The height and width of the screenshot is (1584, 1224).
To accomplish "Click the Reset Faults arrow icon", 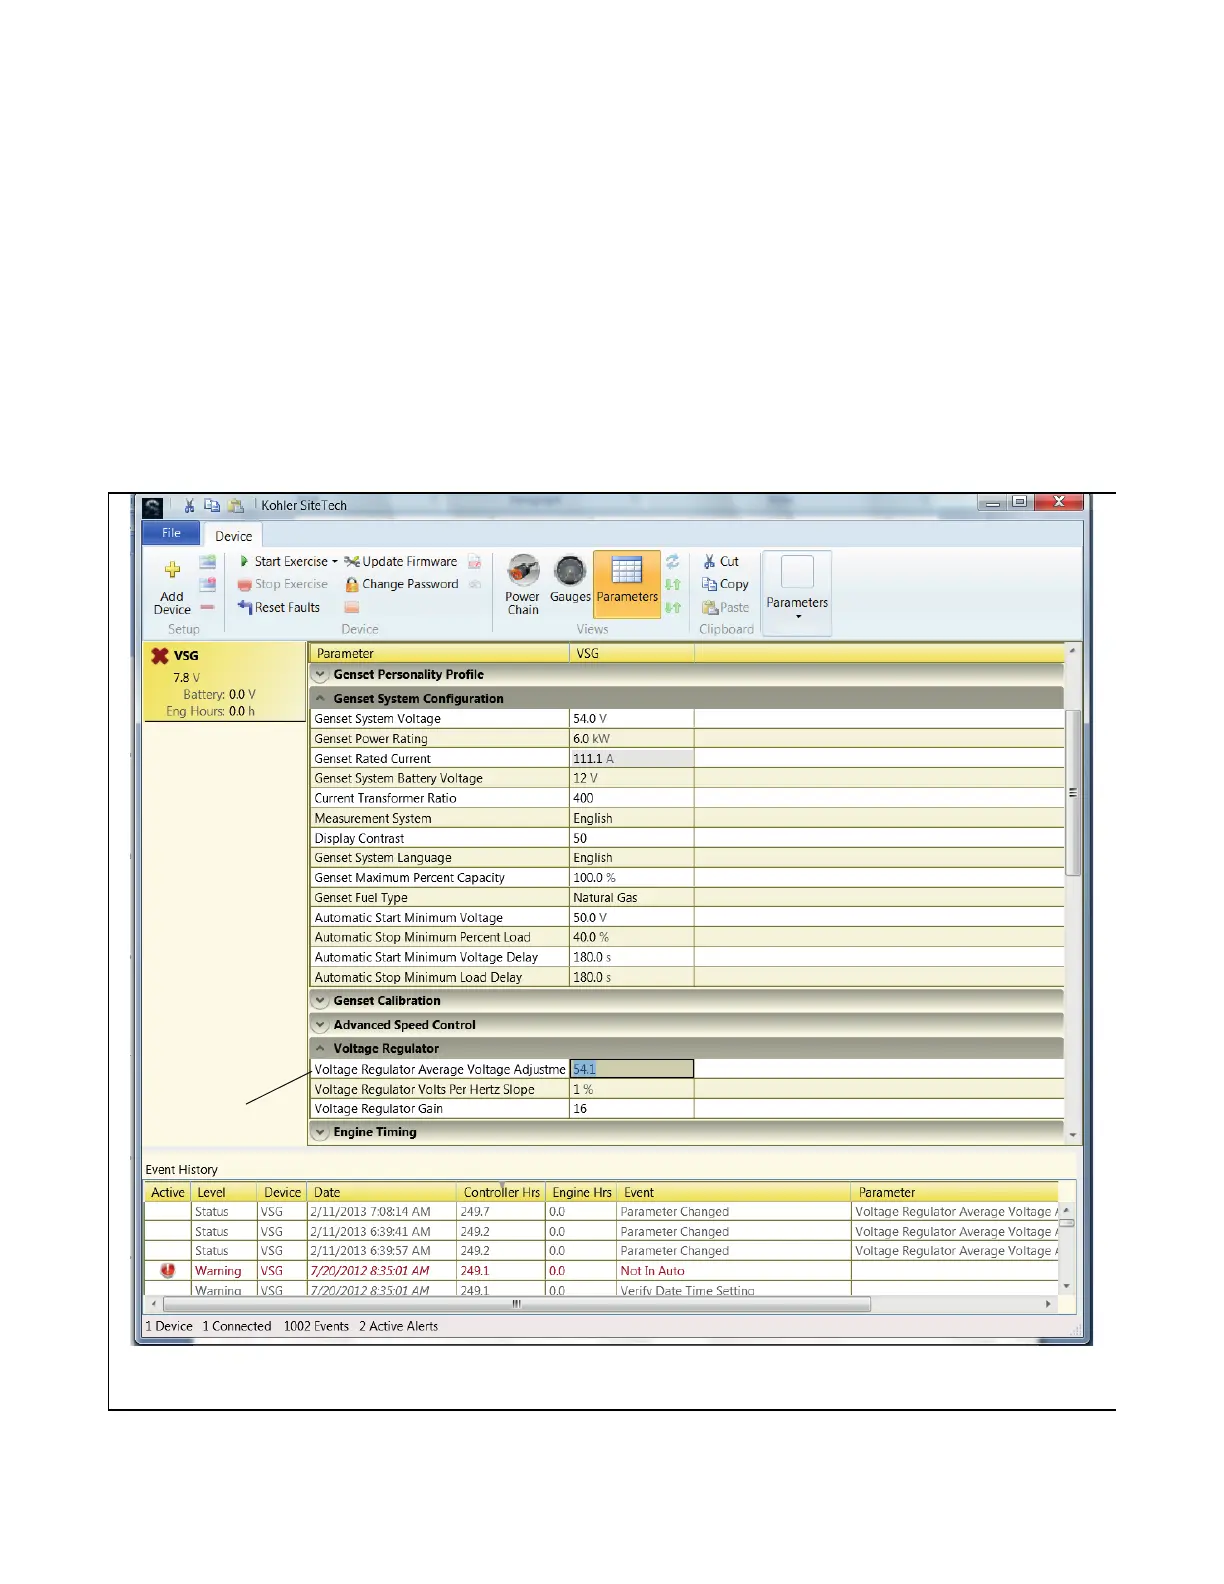I will pos(245,607).
